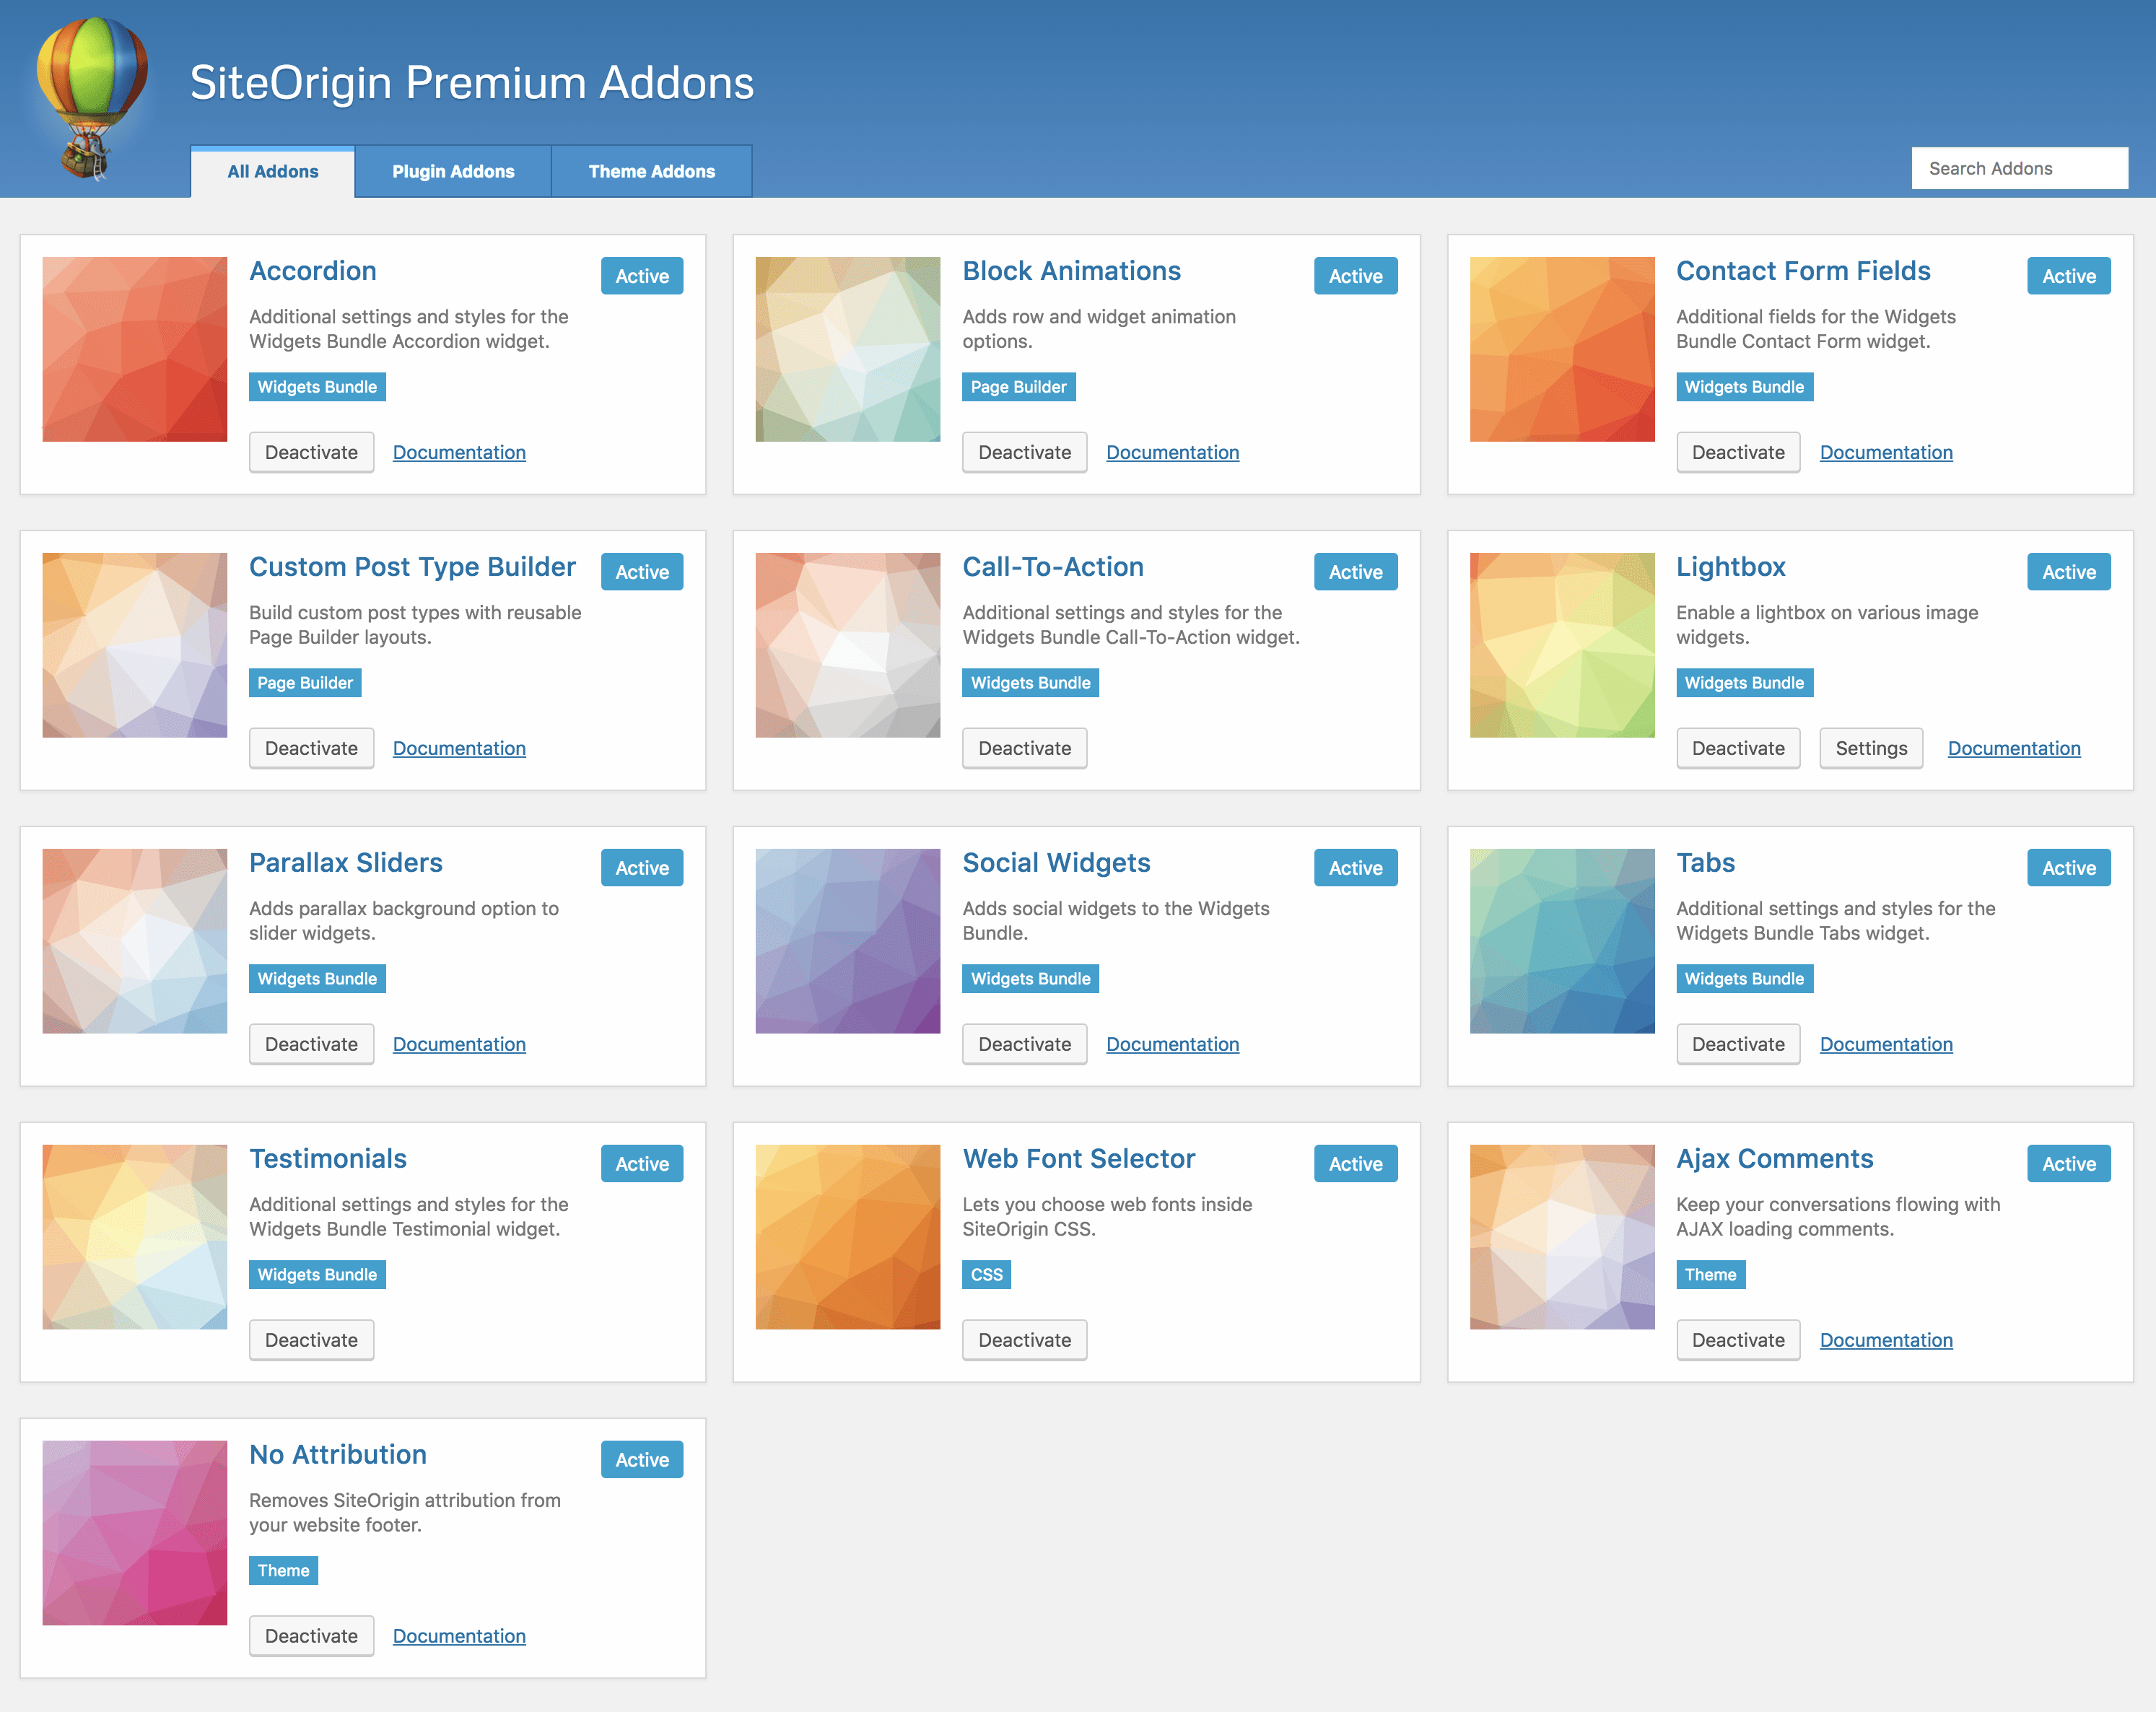This screenshot has width=2156, height=1712.
Task: Open the Accordion addon thumbnail
Action: point(133,348)
